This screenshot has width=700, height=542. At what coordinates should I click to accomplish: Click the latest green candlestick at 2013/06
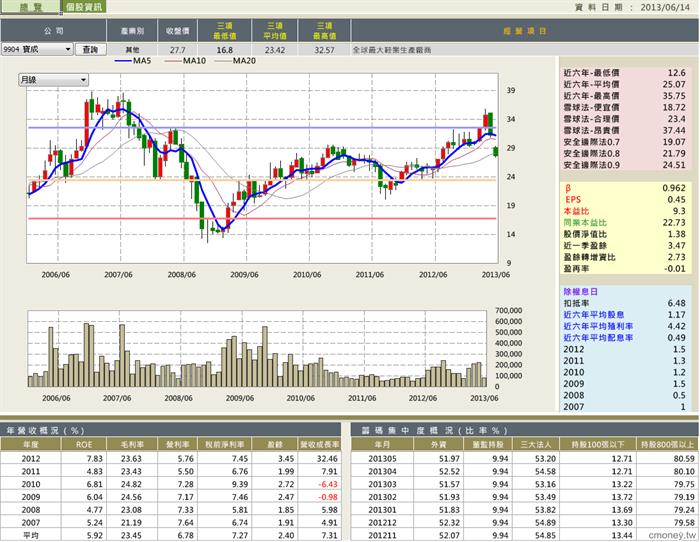click(496, 152)
